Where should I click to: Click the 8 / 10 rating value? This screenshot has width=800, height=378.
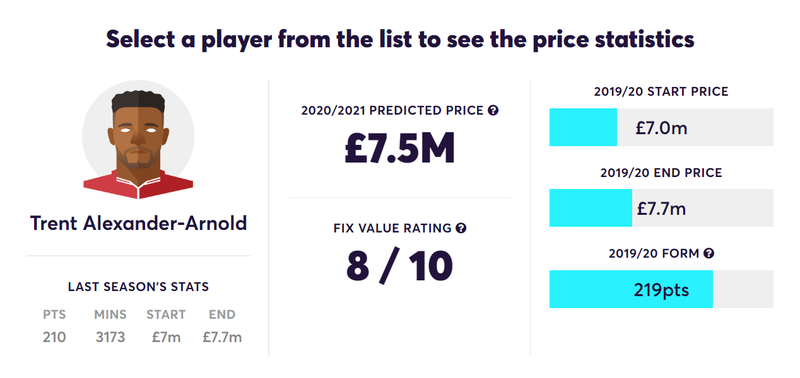click(399, 266)
